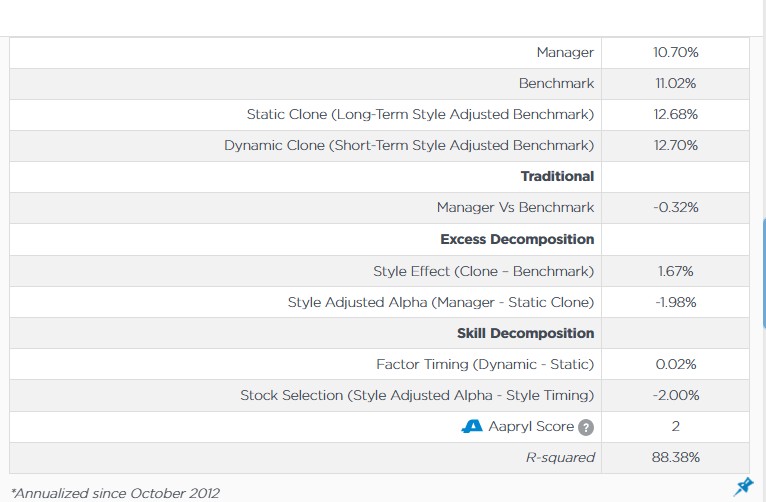
Task: Click the Style Effect value 1.67%
Action: 676,271
